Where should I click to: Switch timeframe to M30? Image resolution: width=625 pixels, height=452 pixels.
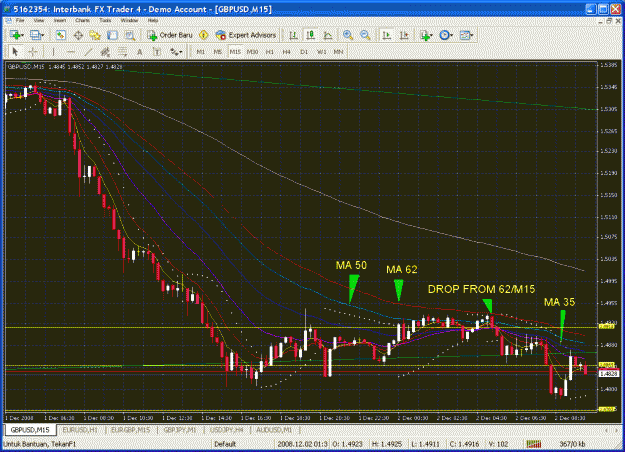coord(252,52)
